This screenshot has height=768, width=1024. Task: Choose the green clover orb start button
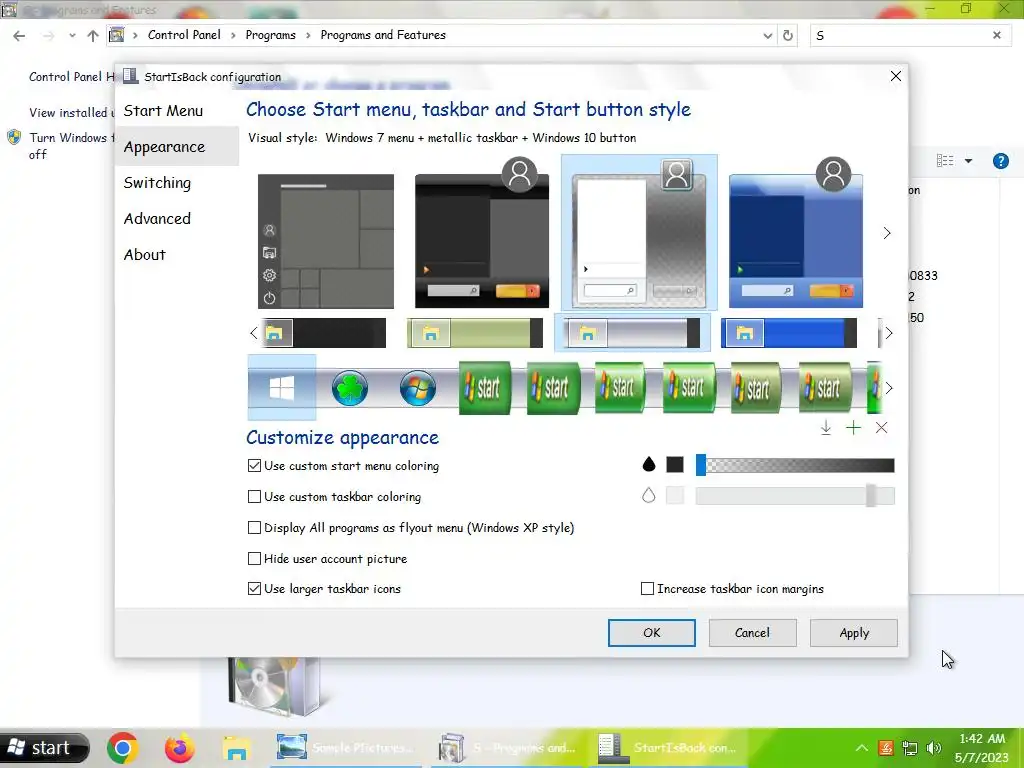(x=350, y=388)
